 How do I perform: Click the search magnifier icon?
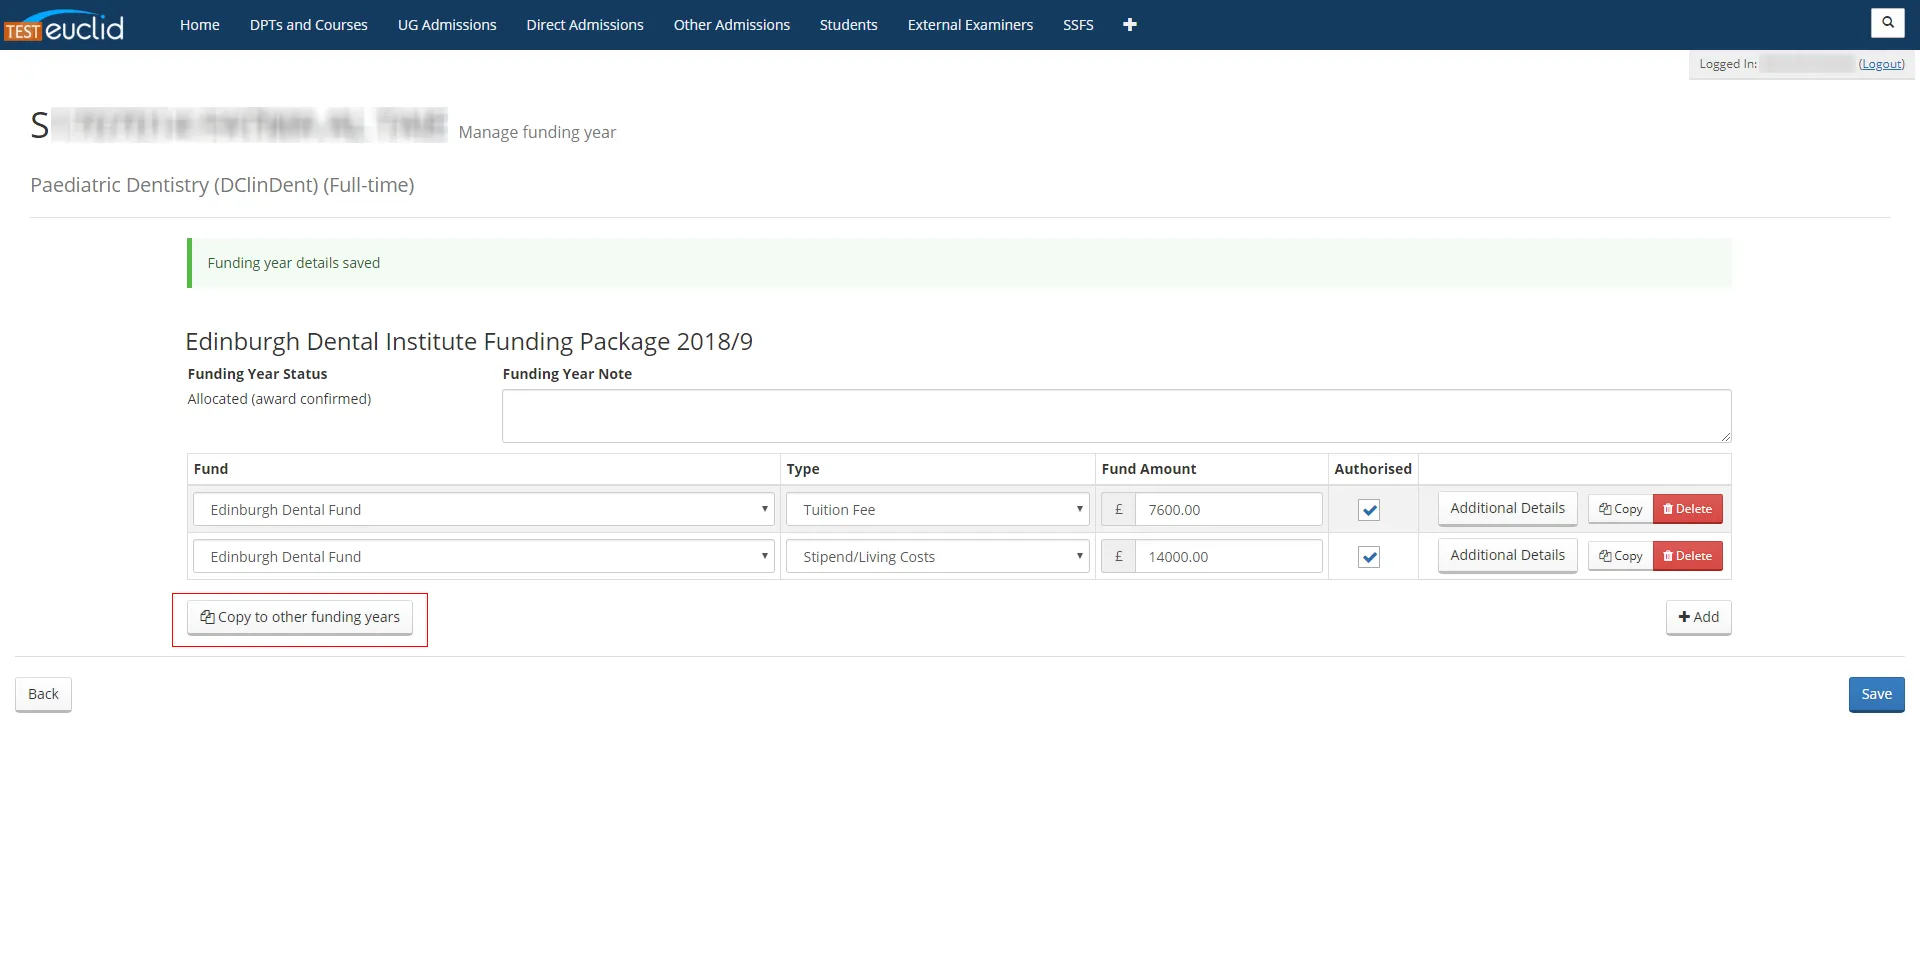(x=1887, y=22)
